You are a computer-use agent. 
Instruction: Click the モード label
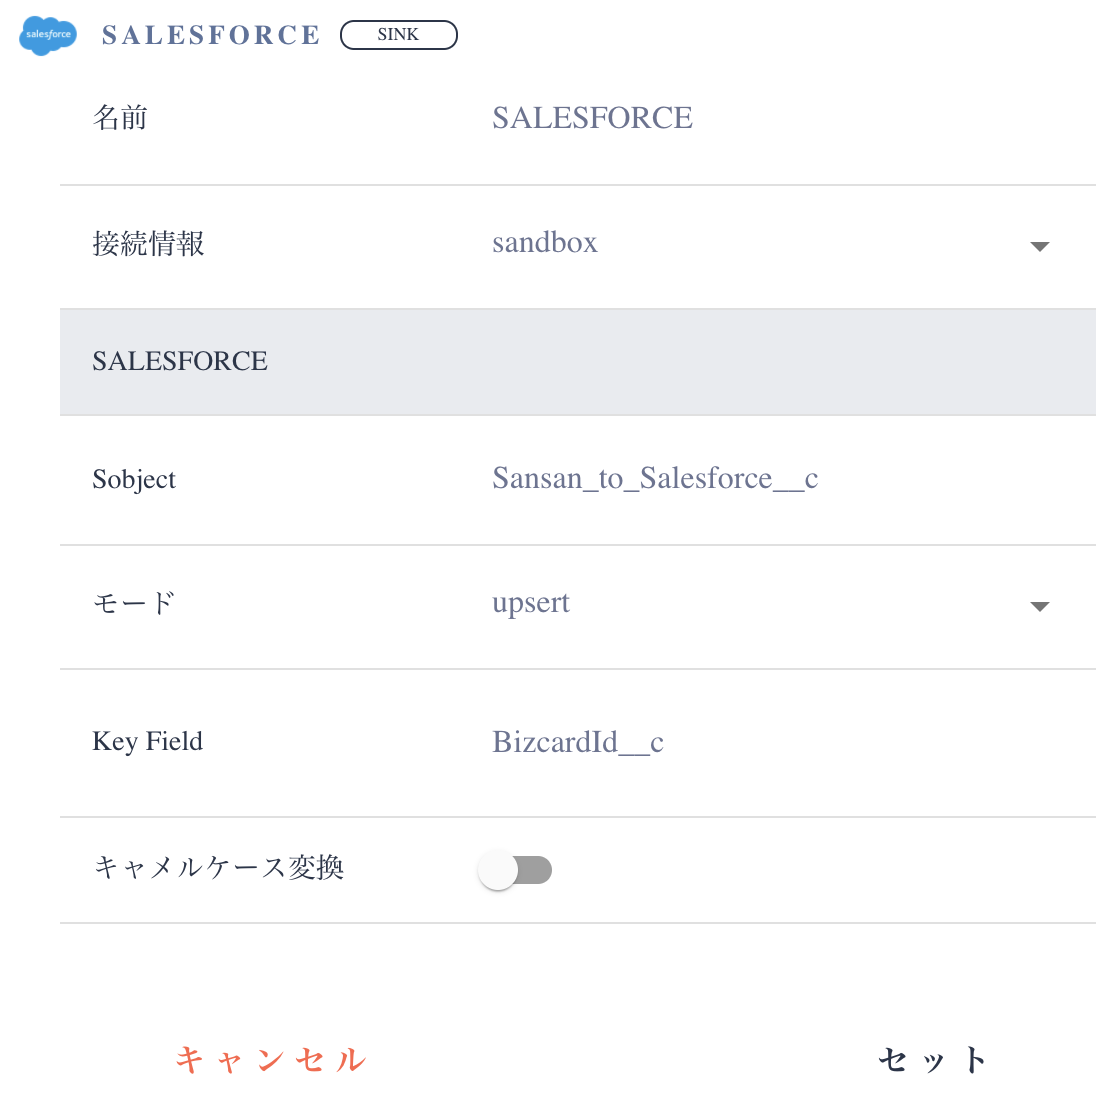click(134, 603)
